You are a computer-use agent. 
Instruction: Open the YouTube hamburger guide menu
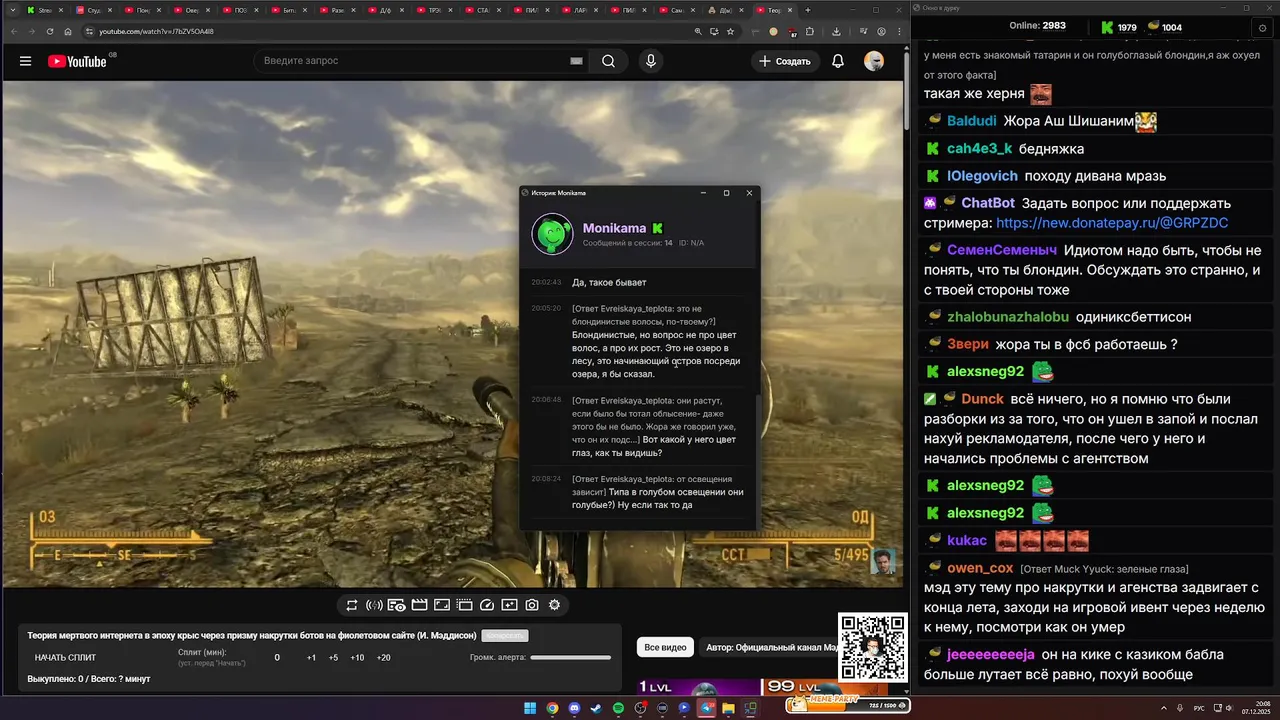point(25,61)
